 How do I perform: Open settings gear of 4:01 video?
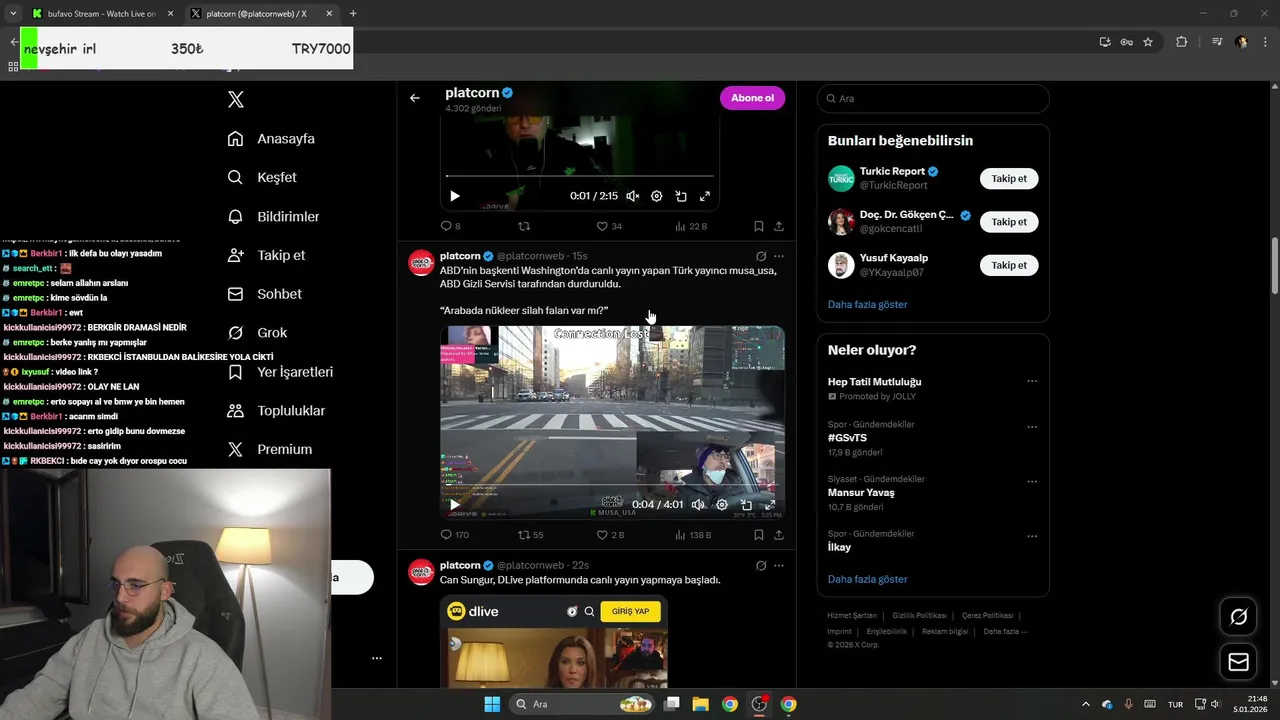(x=722, y=505)
